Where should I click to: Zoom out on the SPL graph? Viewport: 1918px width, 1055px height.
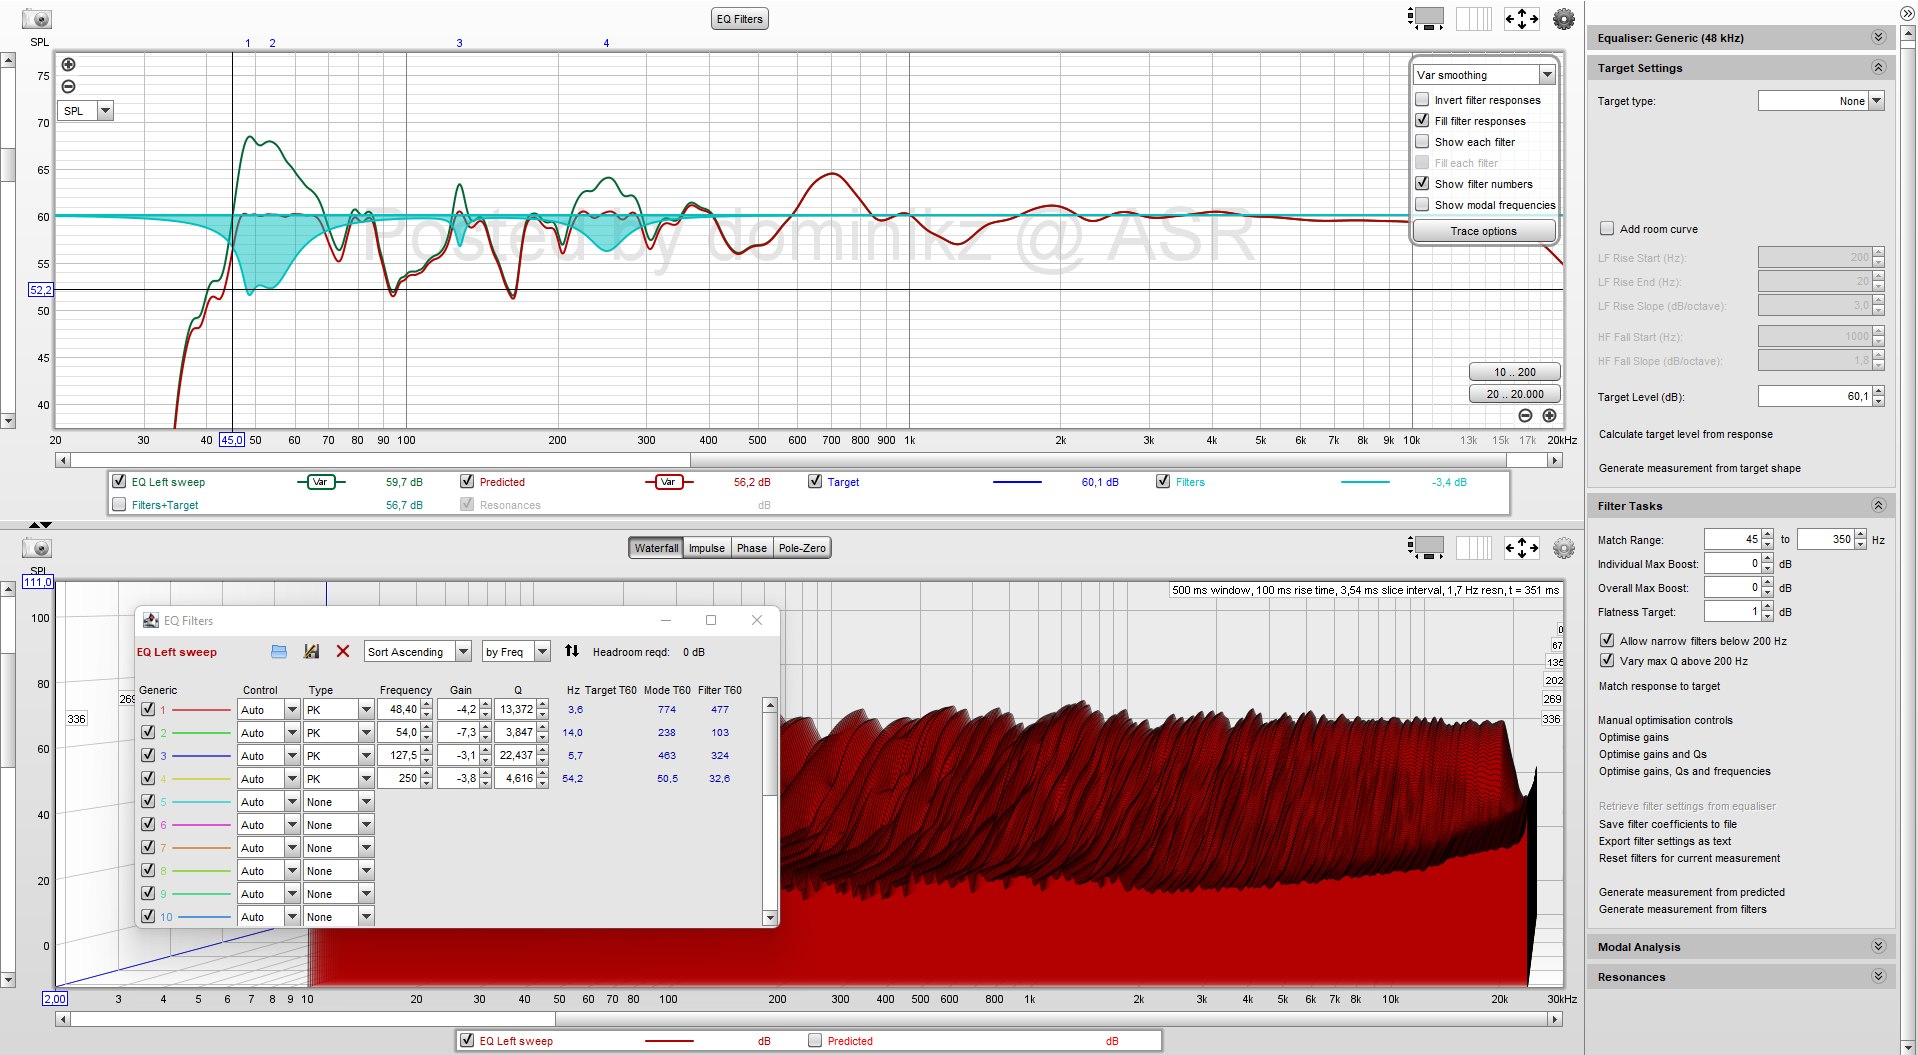coord(68,87)
